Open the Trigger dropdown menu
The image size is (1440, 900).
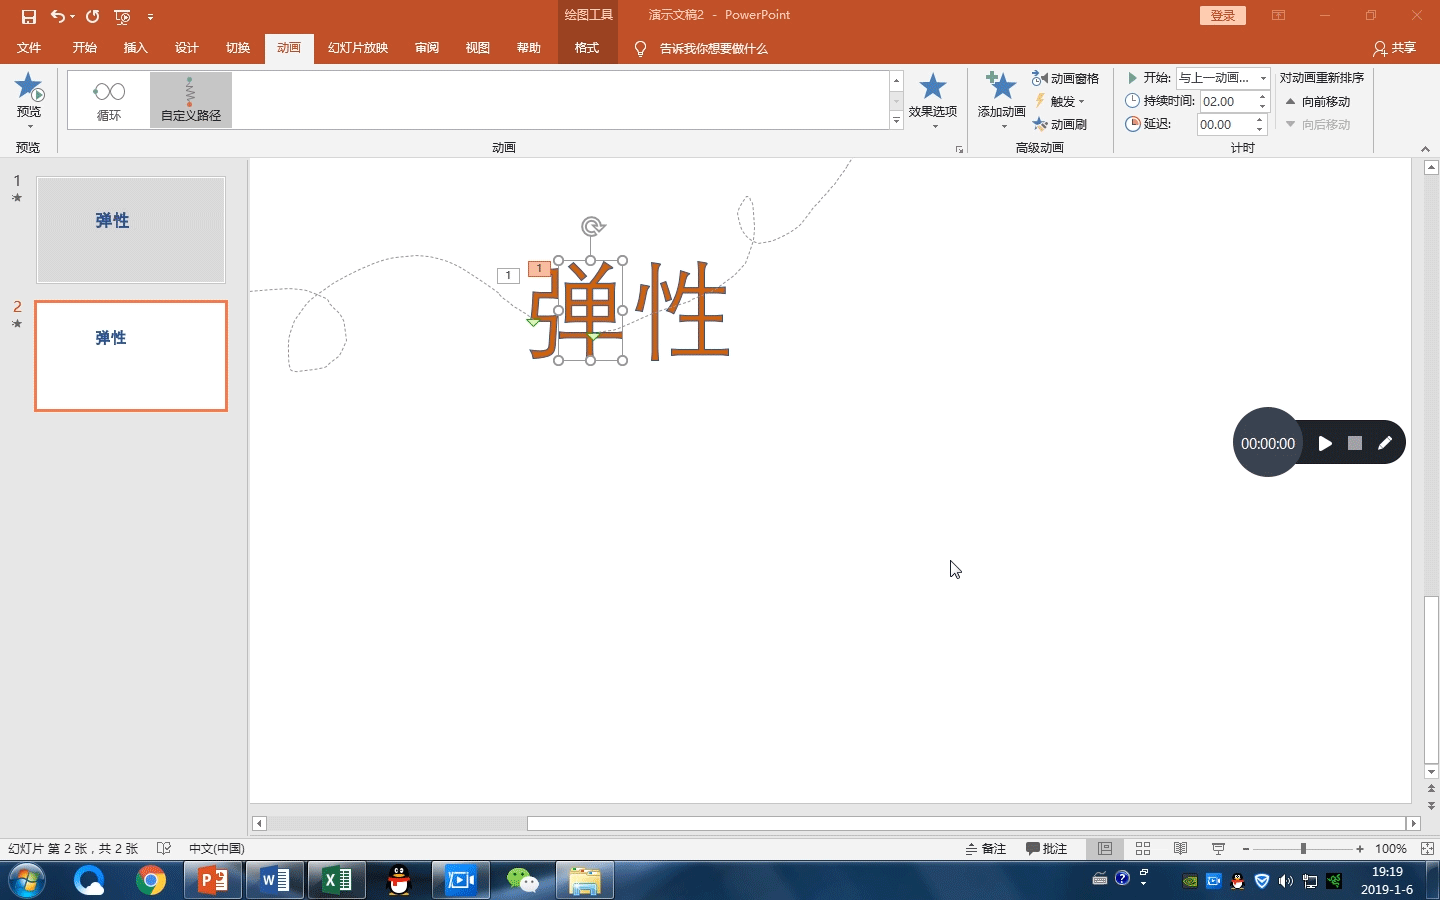pyautogui.click(x=1061, y=101)
